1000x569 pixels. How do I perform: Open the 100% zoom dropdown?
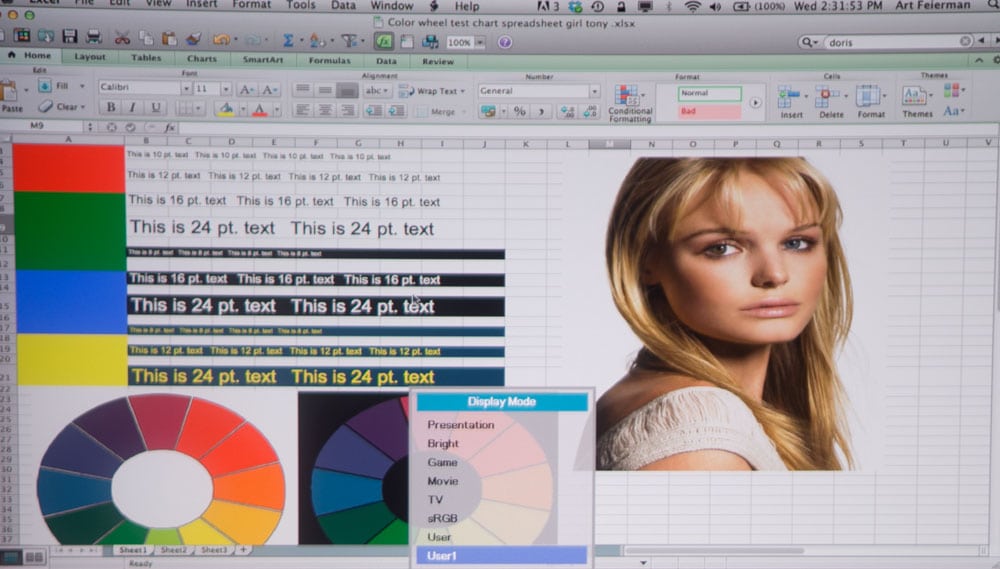pyautogui.click(x=480, y=43)
